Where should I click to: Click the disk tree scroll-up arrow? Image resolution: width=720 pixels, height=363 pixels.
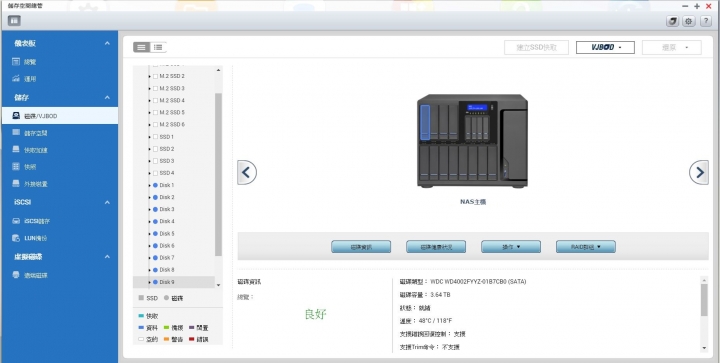218,70
